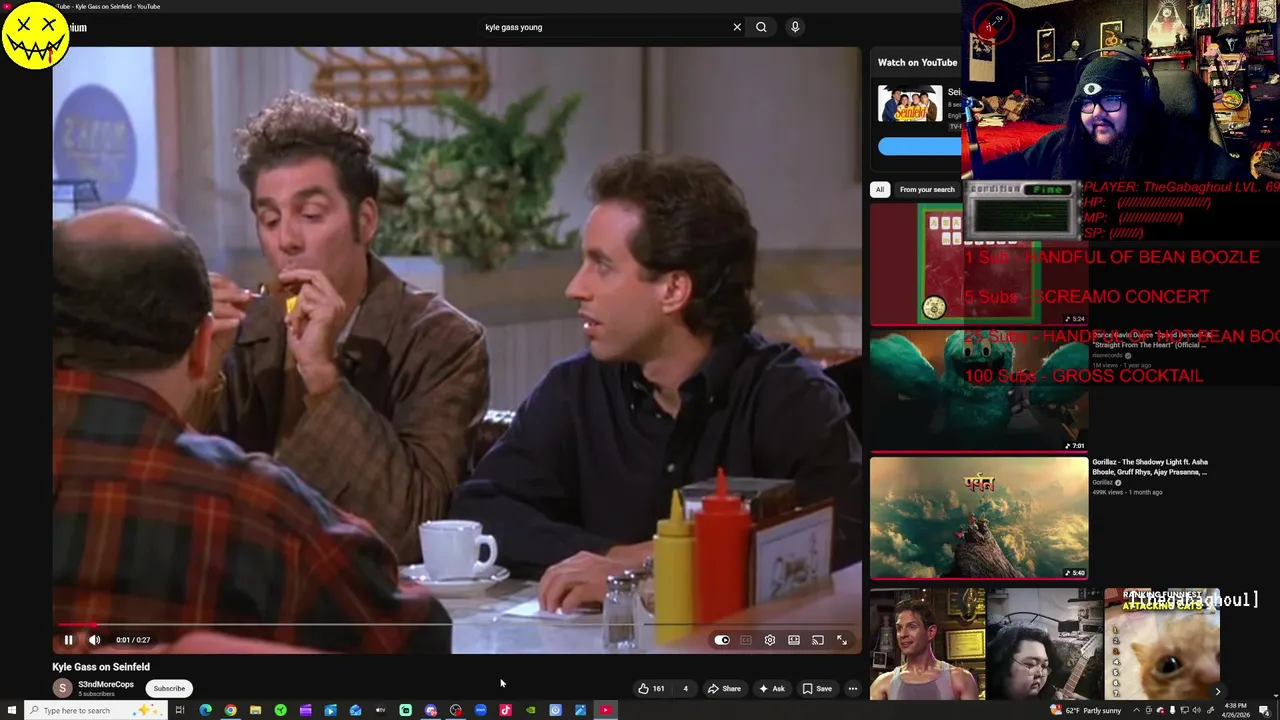Image resolution: width=1280 pixels, height=720 pixels.
Task: Toggle the autoplay switch in player
Action: pos(722,640)
